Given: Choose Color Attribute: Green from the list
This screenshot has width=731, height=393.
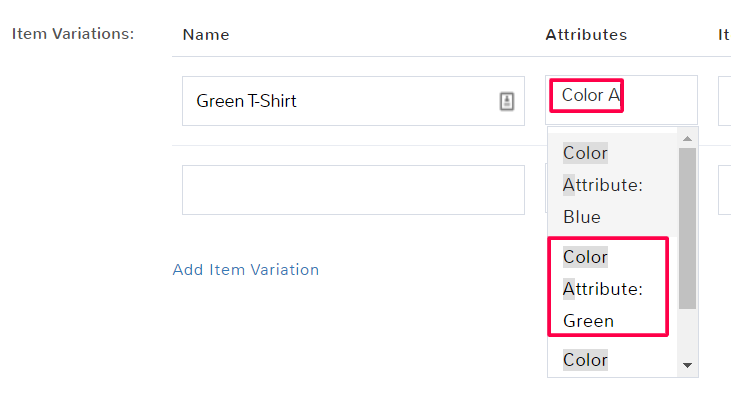Looking at the screenshot, I should [608, 288].
